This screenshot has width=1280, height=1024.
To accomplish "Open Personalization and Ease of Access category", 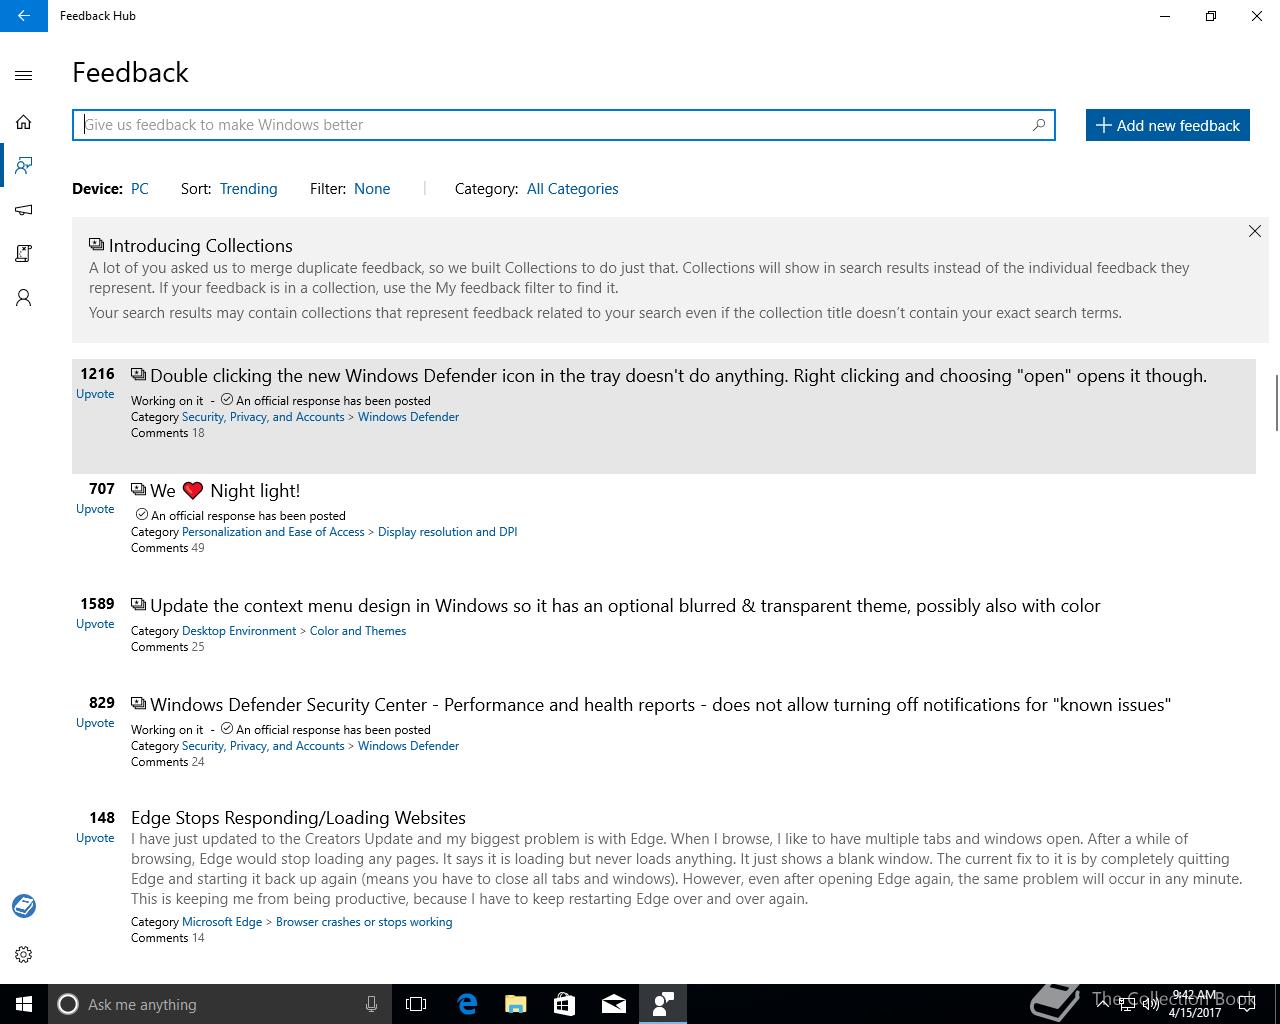I will 273,532.
